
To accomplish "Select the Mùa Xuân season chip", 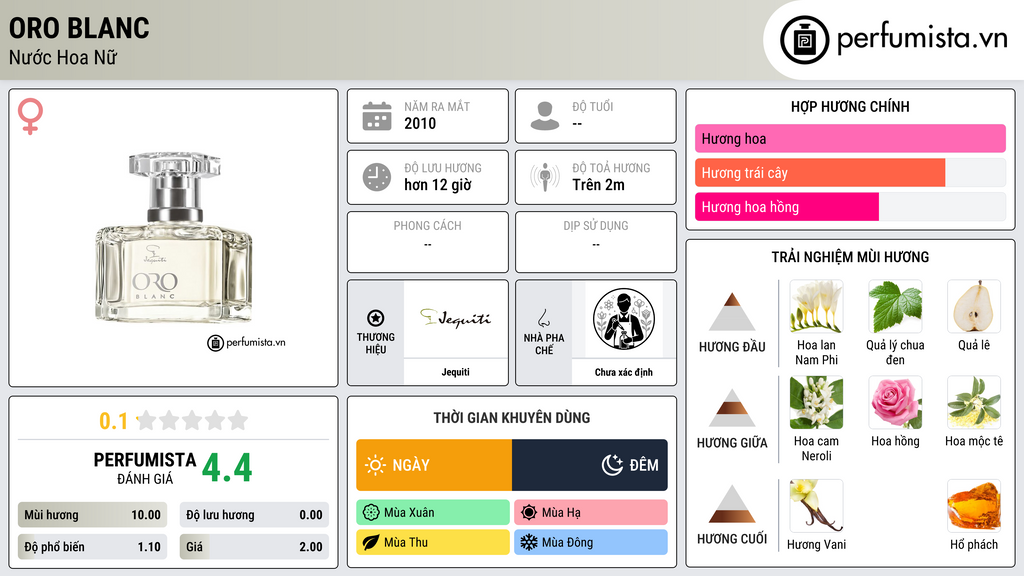I will tap(433, 513).
